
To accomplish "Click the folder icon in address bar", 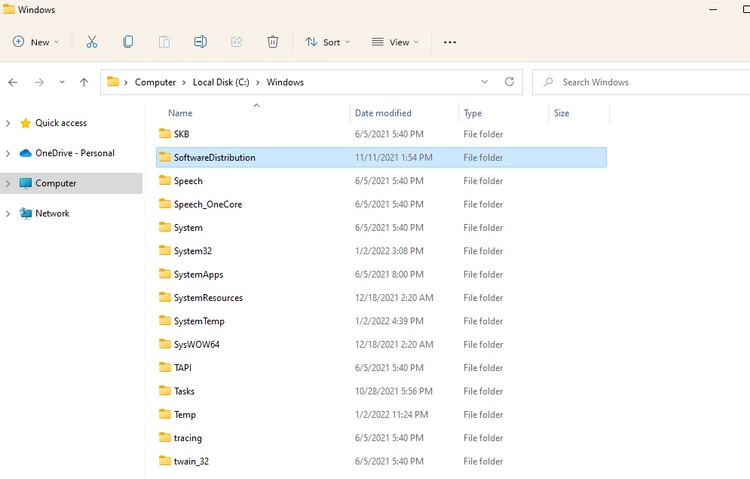I will pos(113,81).
